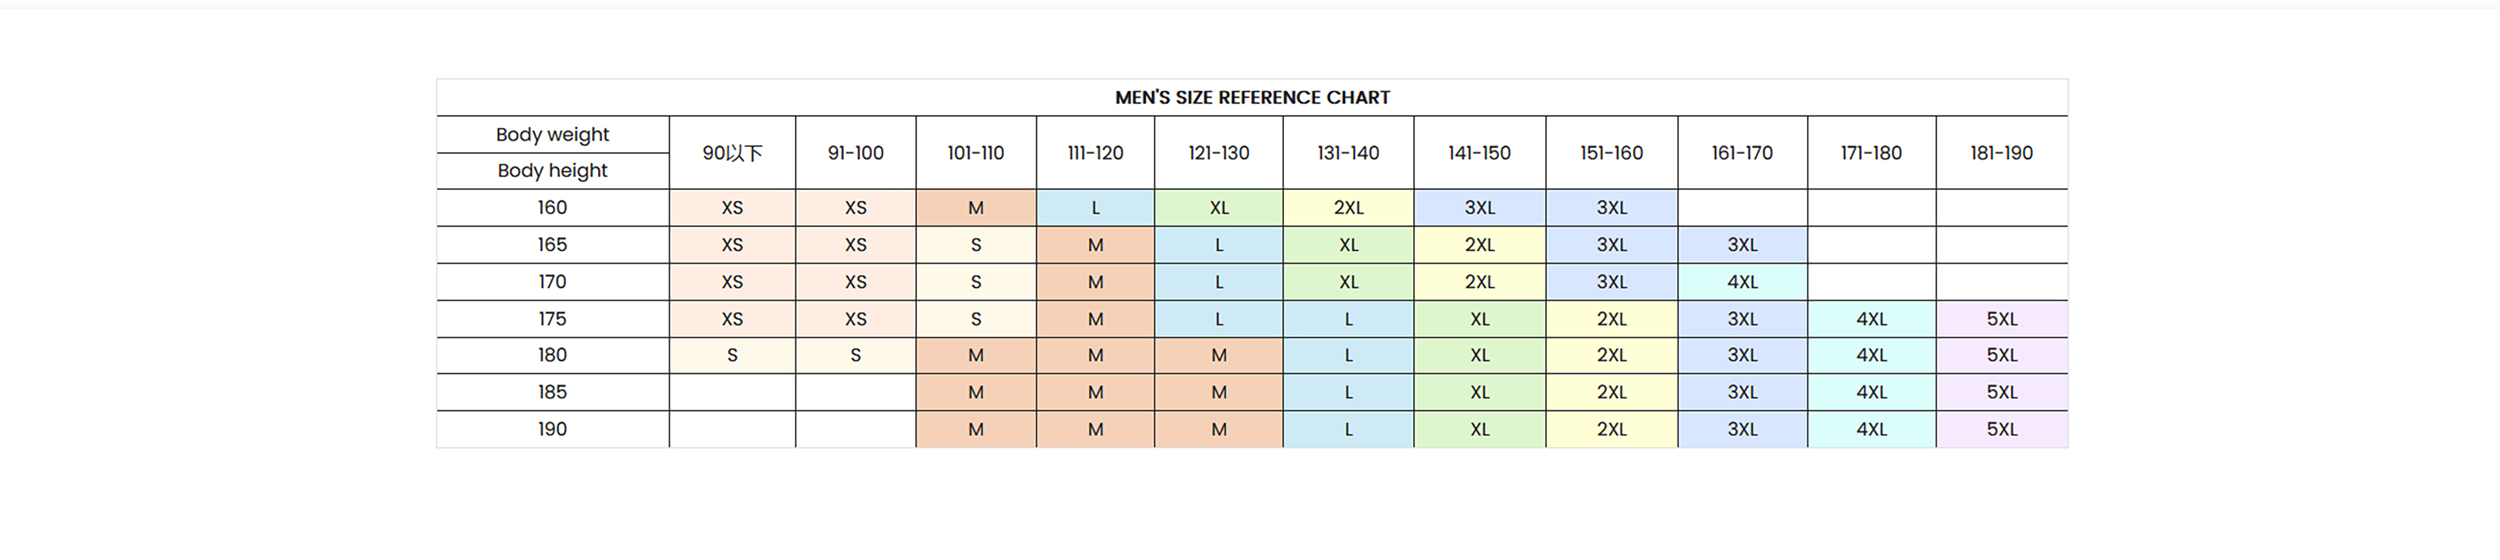Click the 5XL cell in the 175 height row
Image resolution: width=2500 pixels, height=560 pixels.
pyautogui.click(x=2001, y=319)
